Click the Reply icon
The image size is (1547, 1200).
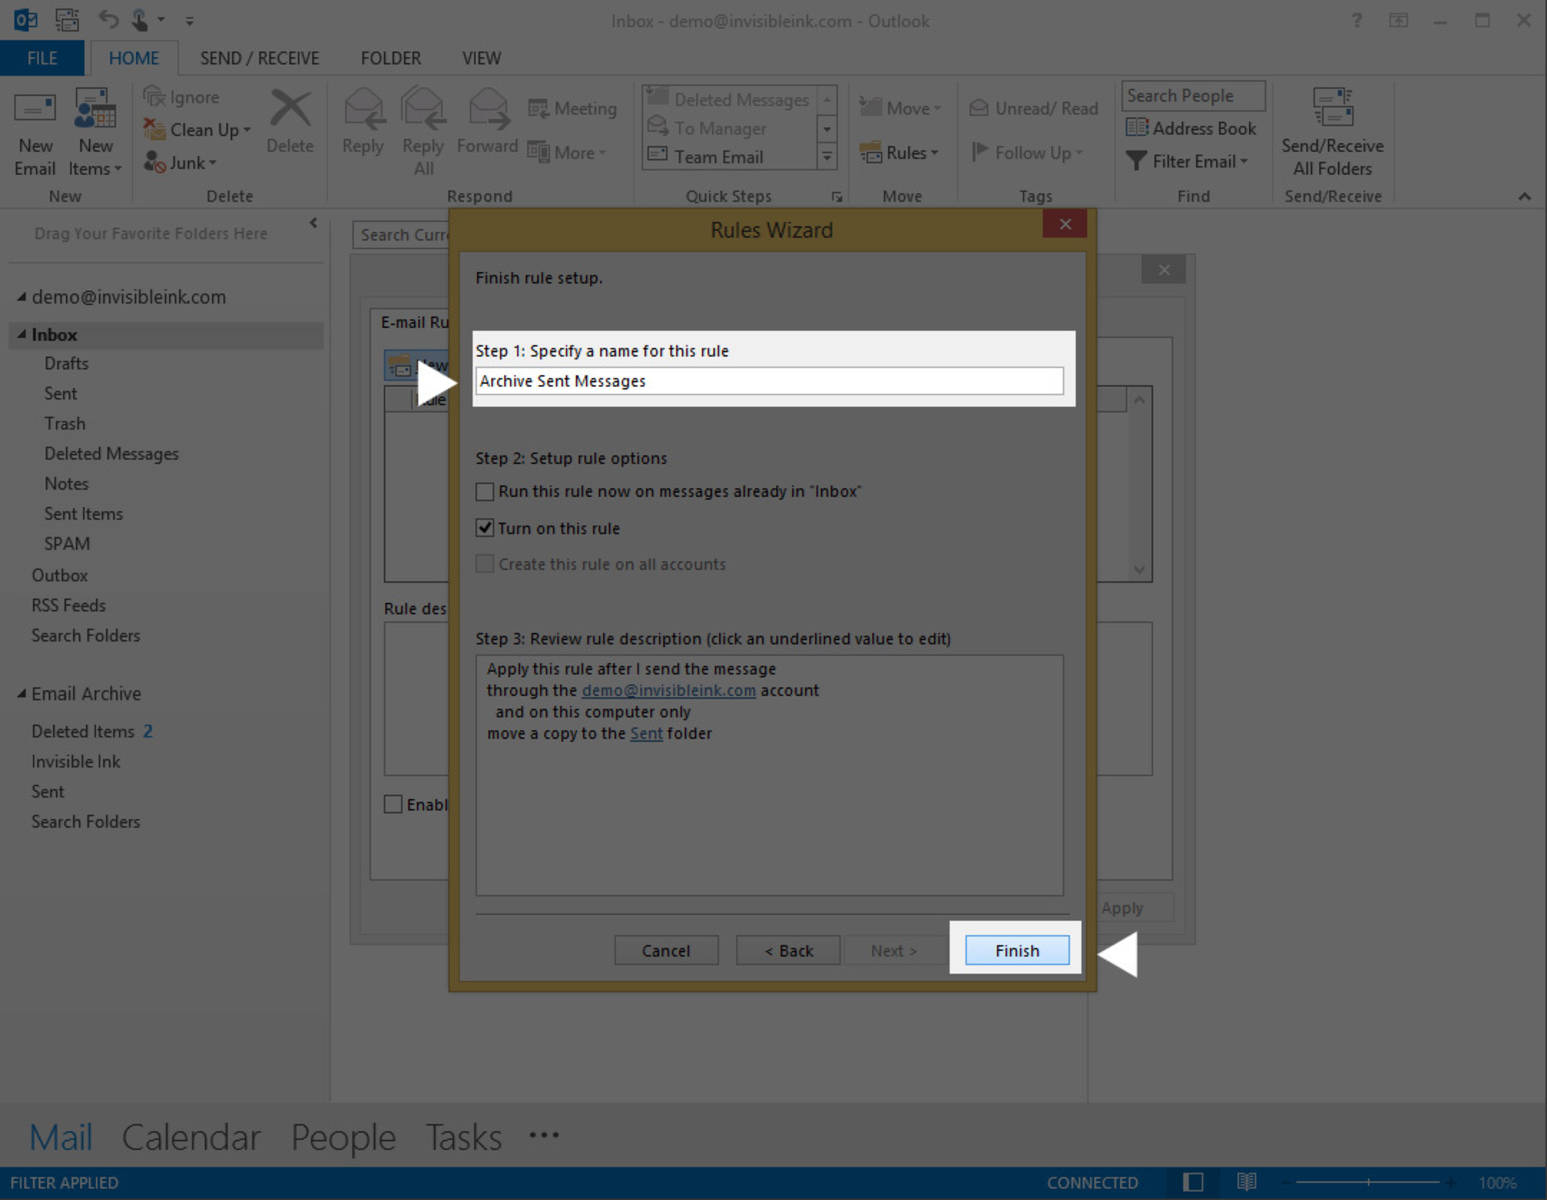(363, 108)
